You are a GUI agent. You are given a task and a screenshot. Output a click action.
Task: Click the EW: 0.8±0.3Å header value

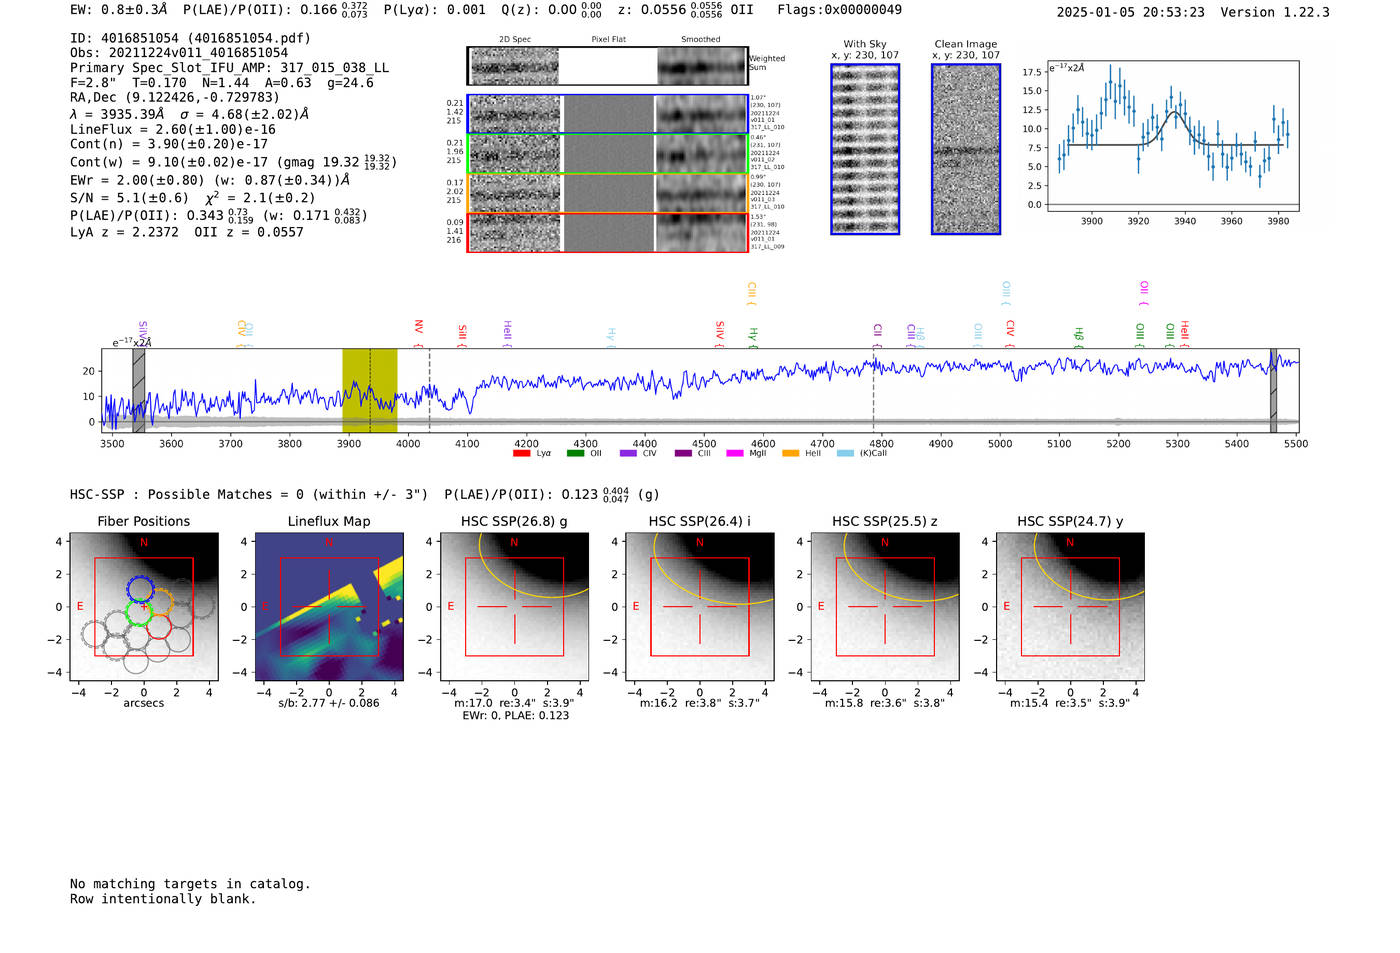pyautogui.click(x=119, y=9)
